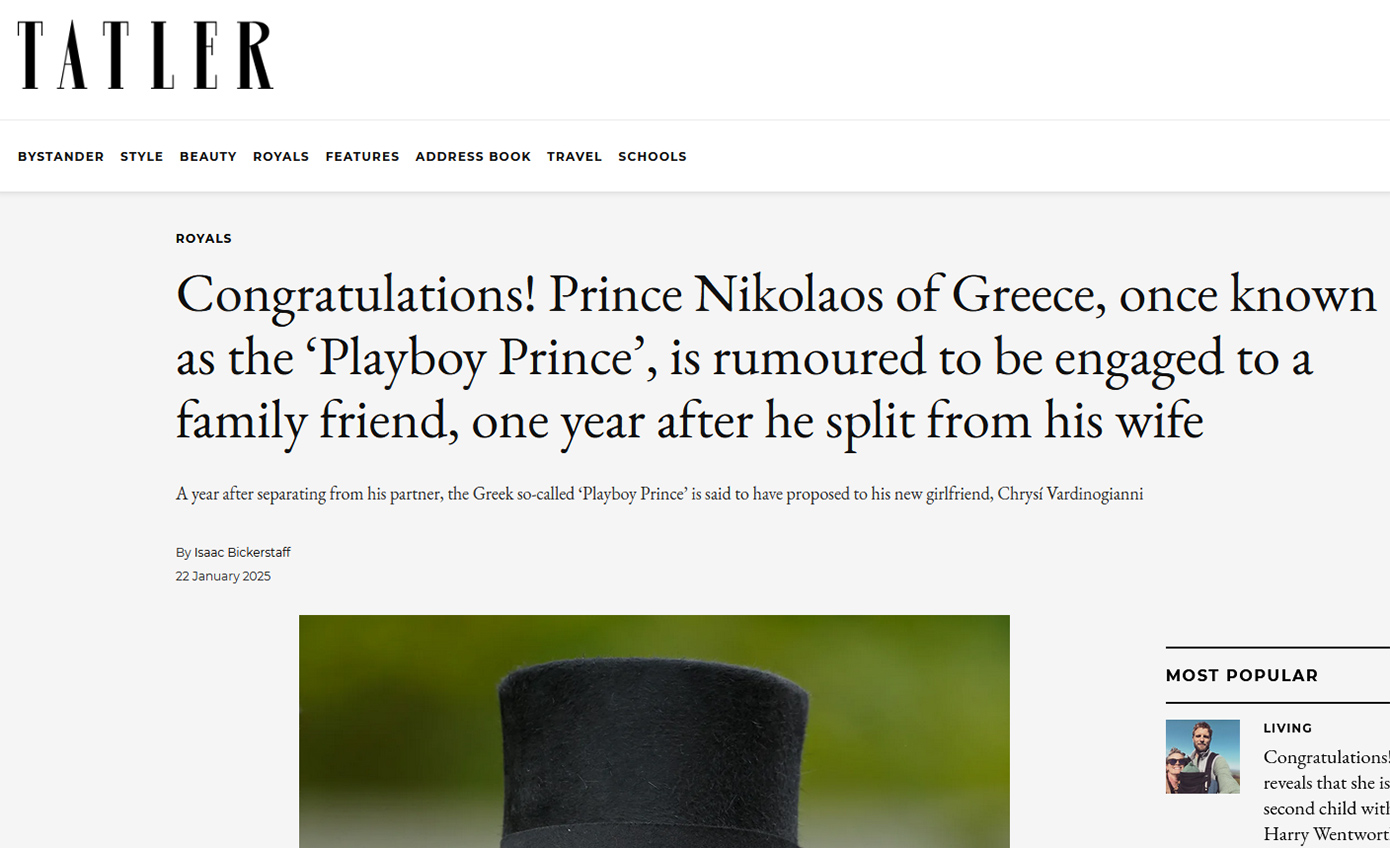Image resolution: width=1390 pixels, height=848 pixels.
Task: Open the Most Popular couple thumbnail
Action: (1202, 757)
